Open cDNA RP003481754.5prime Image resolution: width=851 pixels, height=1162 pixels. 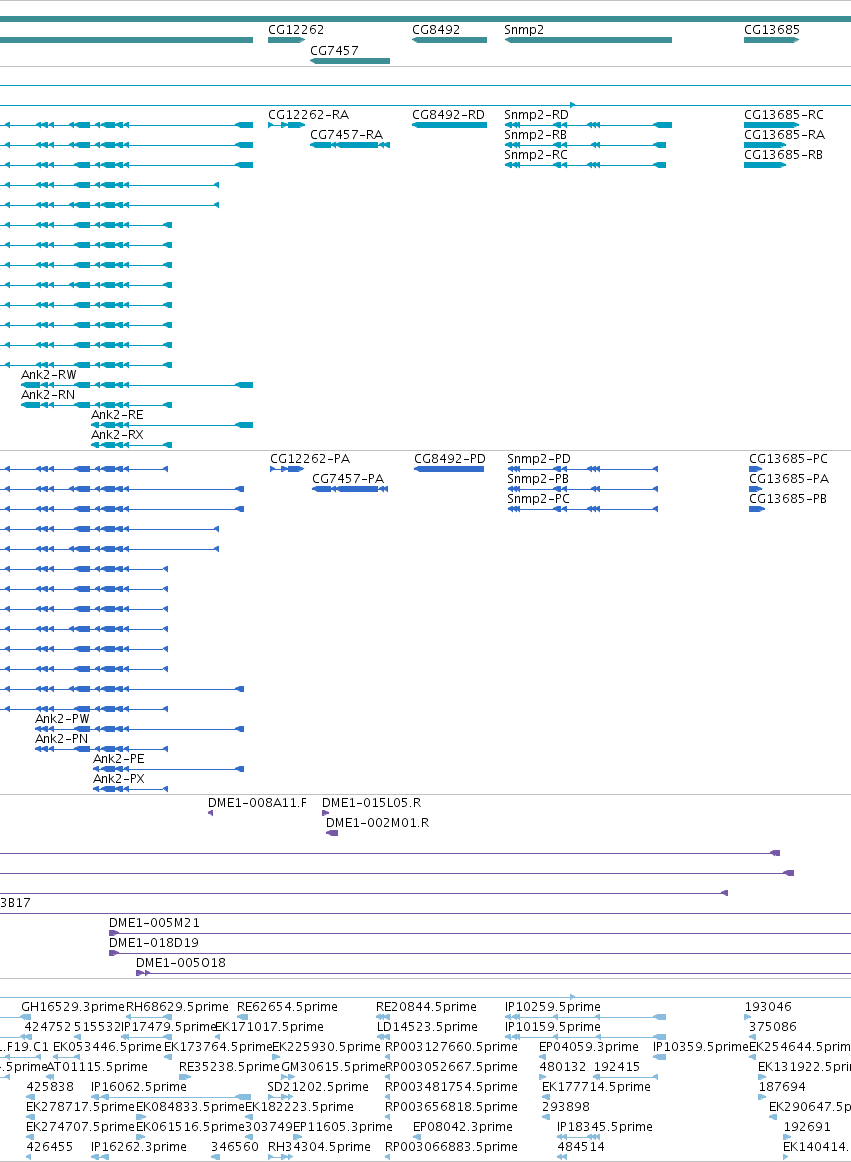[x=451, y=1086]
